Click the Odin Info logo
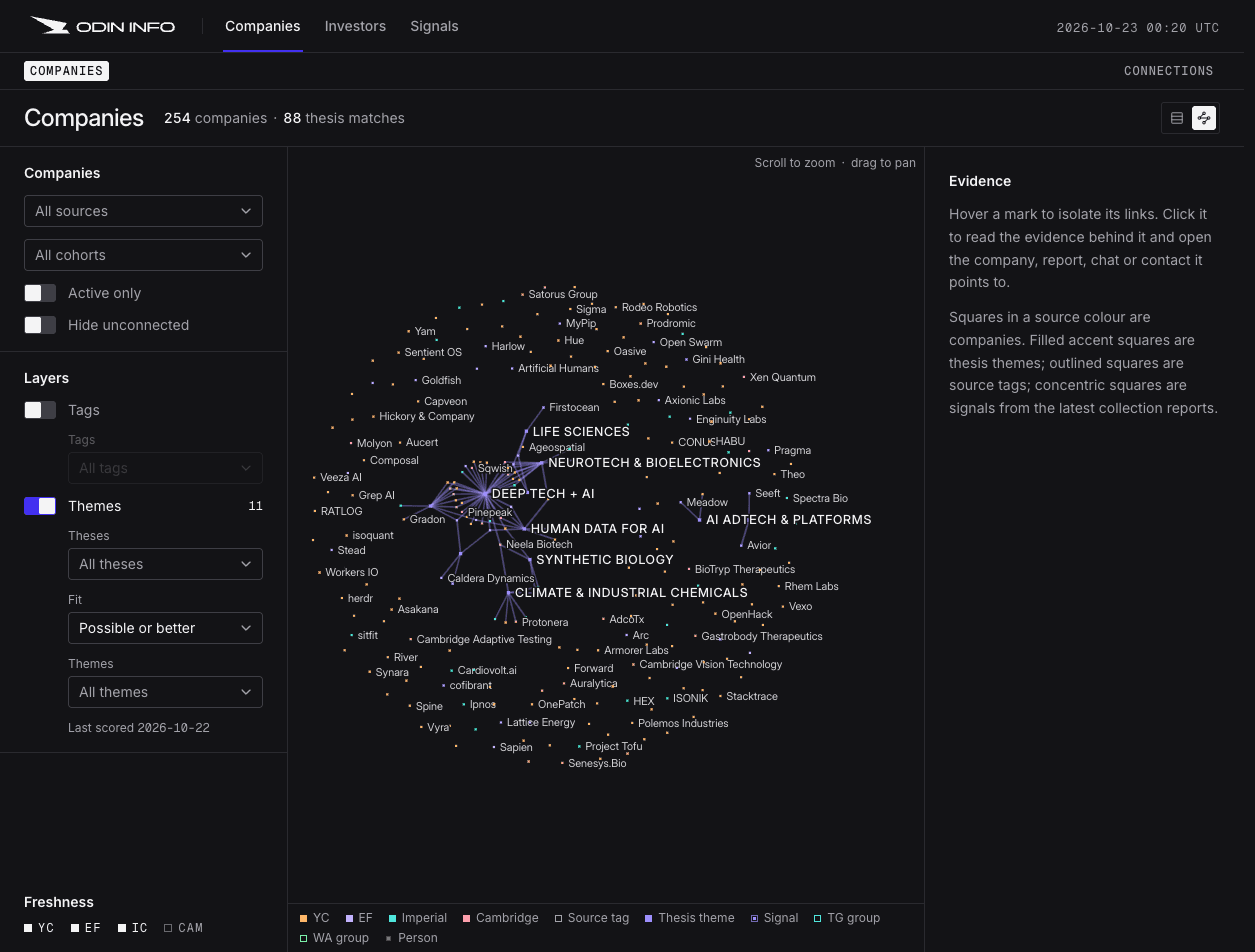This screenshot has width=1255, height=952. [x=103, y=26]
